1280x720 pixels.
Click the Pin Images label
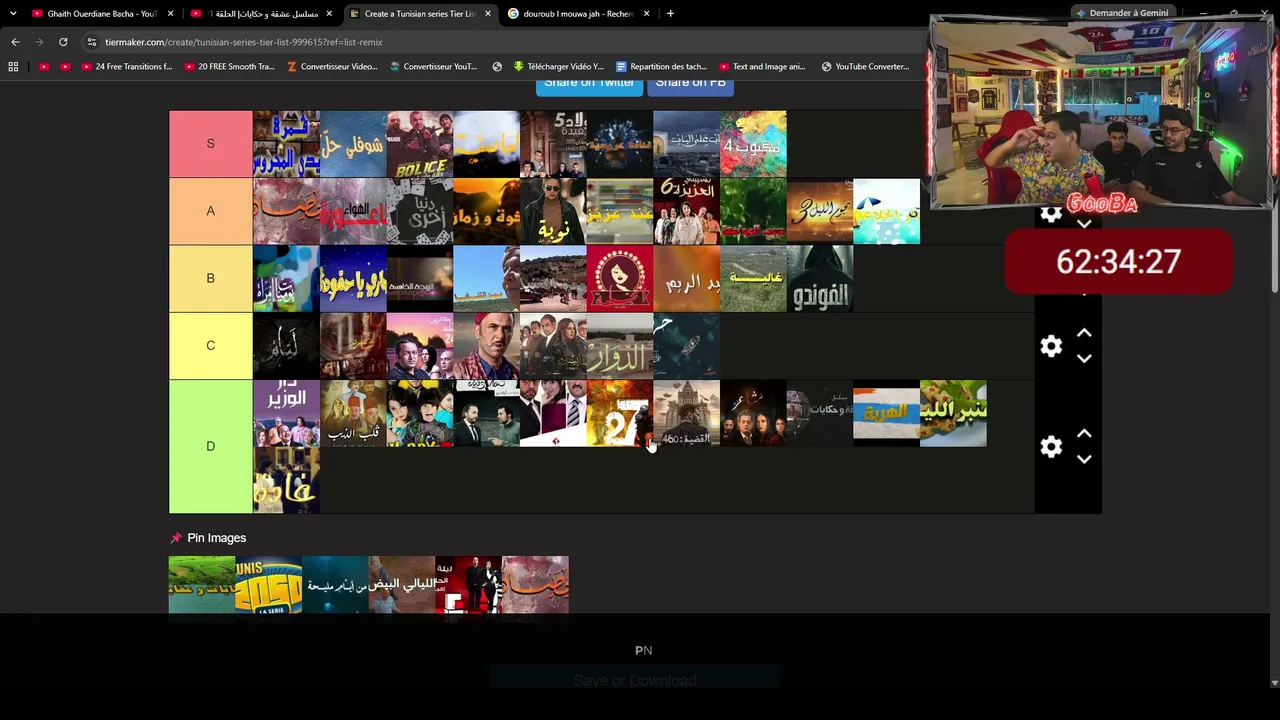tap(216, 538)
